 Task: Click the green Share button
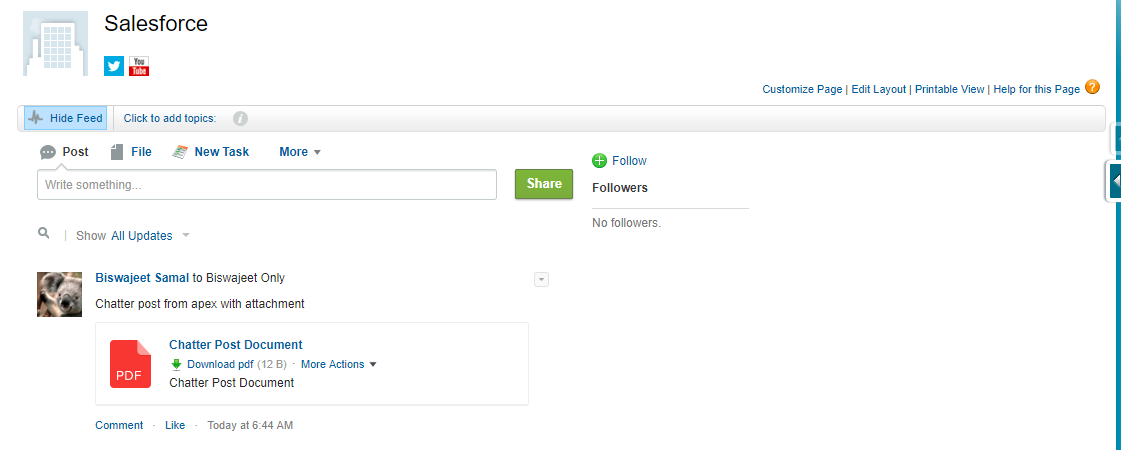(544, 184)
